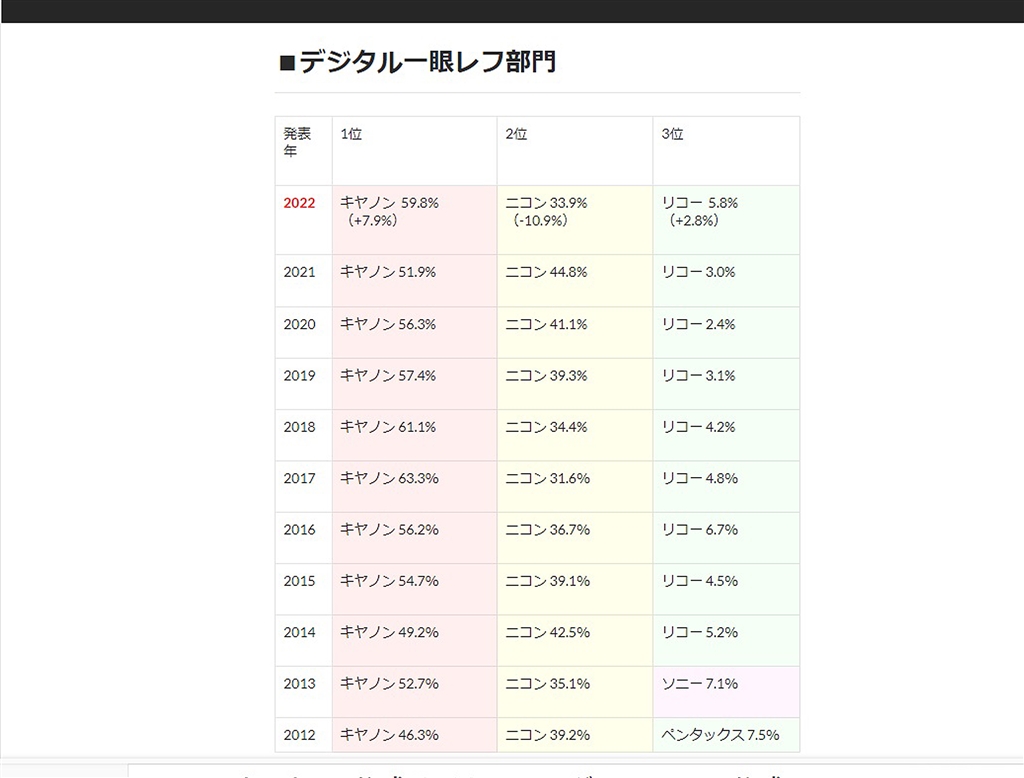The image size is (1024, 778).
Task: Select the 2015 year cell
Action: [x=299, y=581]
